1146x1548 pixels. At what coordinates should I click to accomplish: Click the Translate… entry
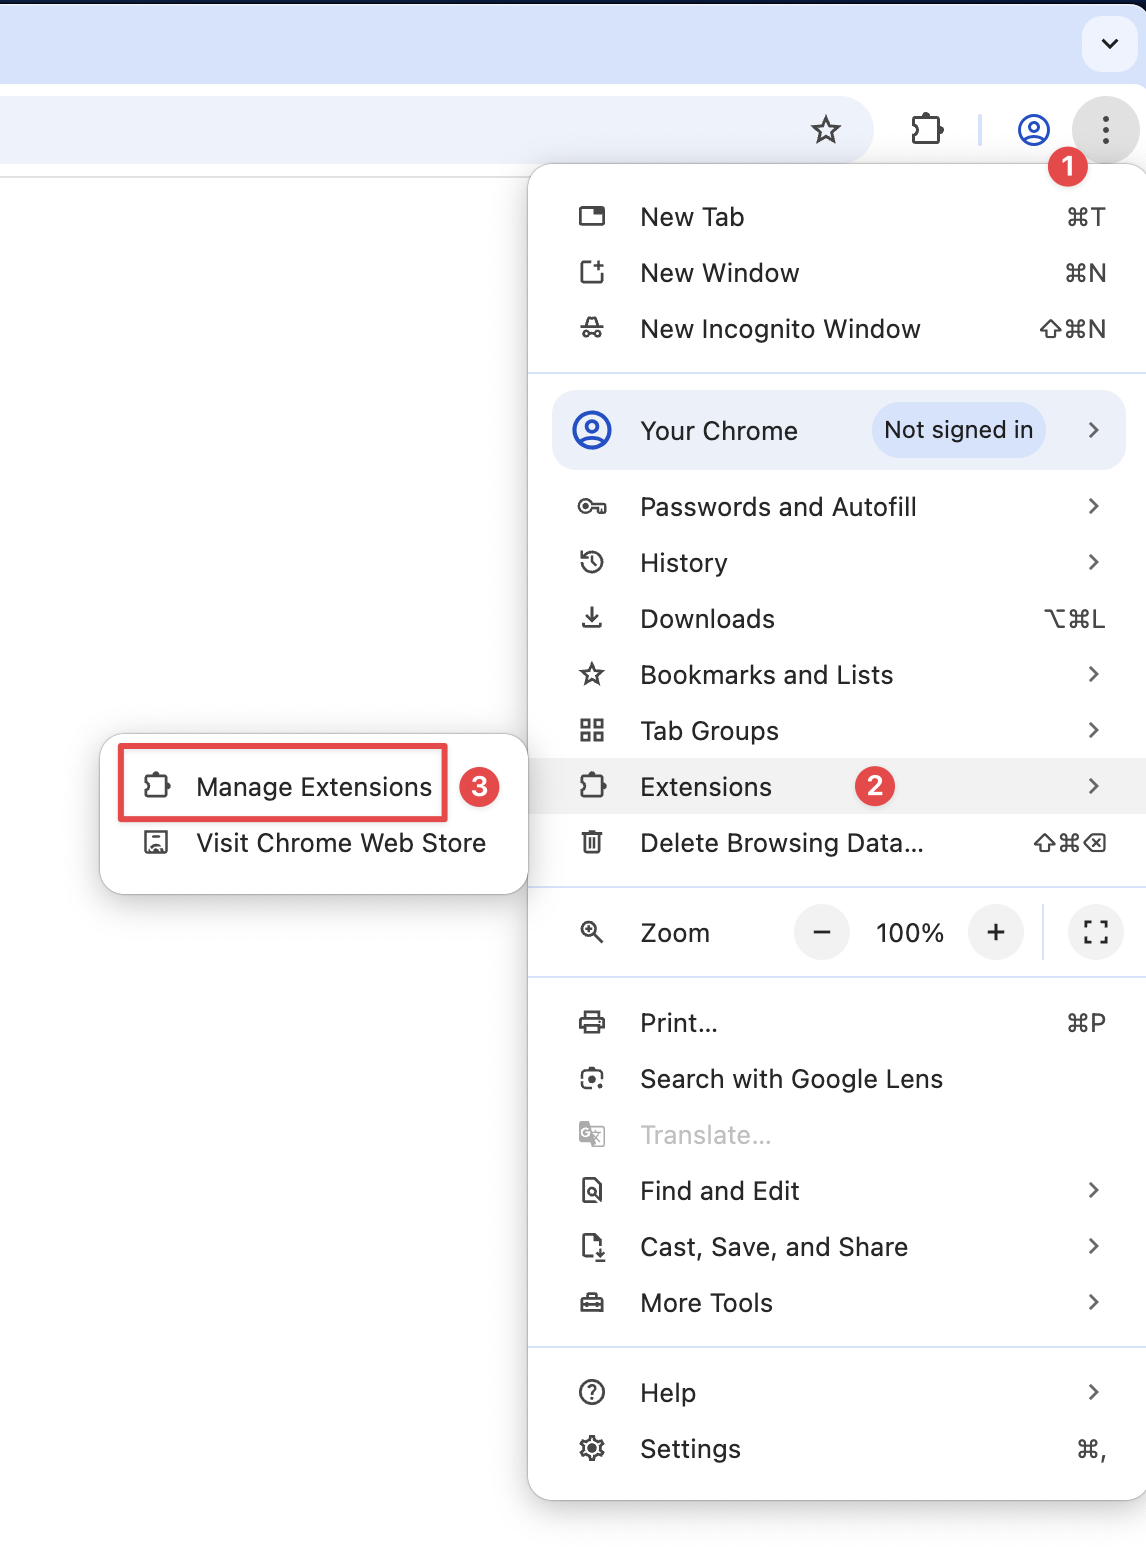pyautogui.click(x=837, y=1135)
